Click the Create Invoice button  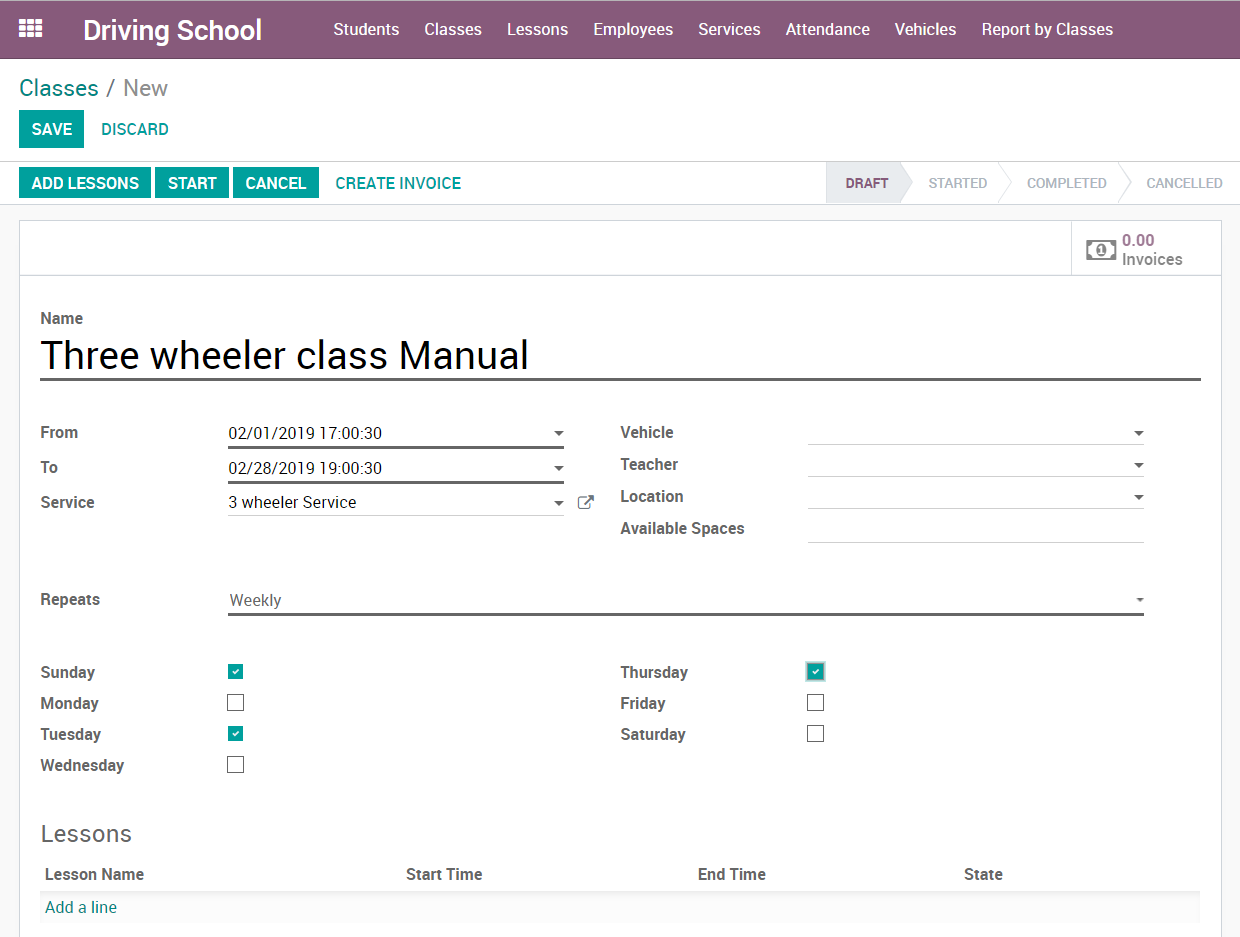[x=398, y=183]
